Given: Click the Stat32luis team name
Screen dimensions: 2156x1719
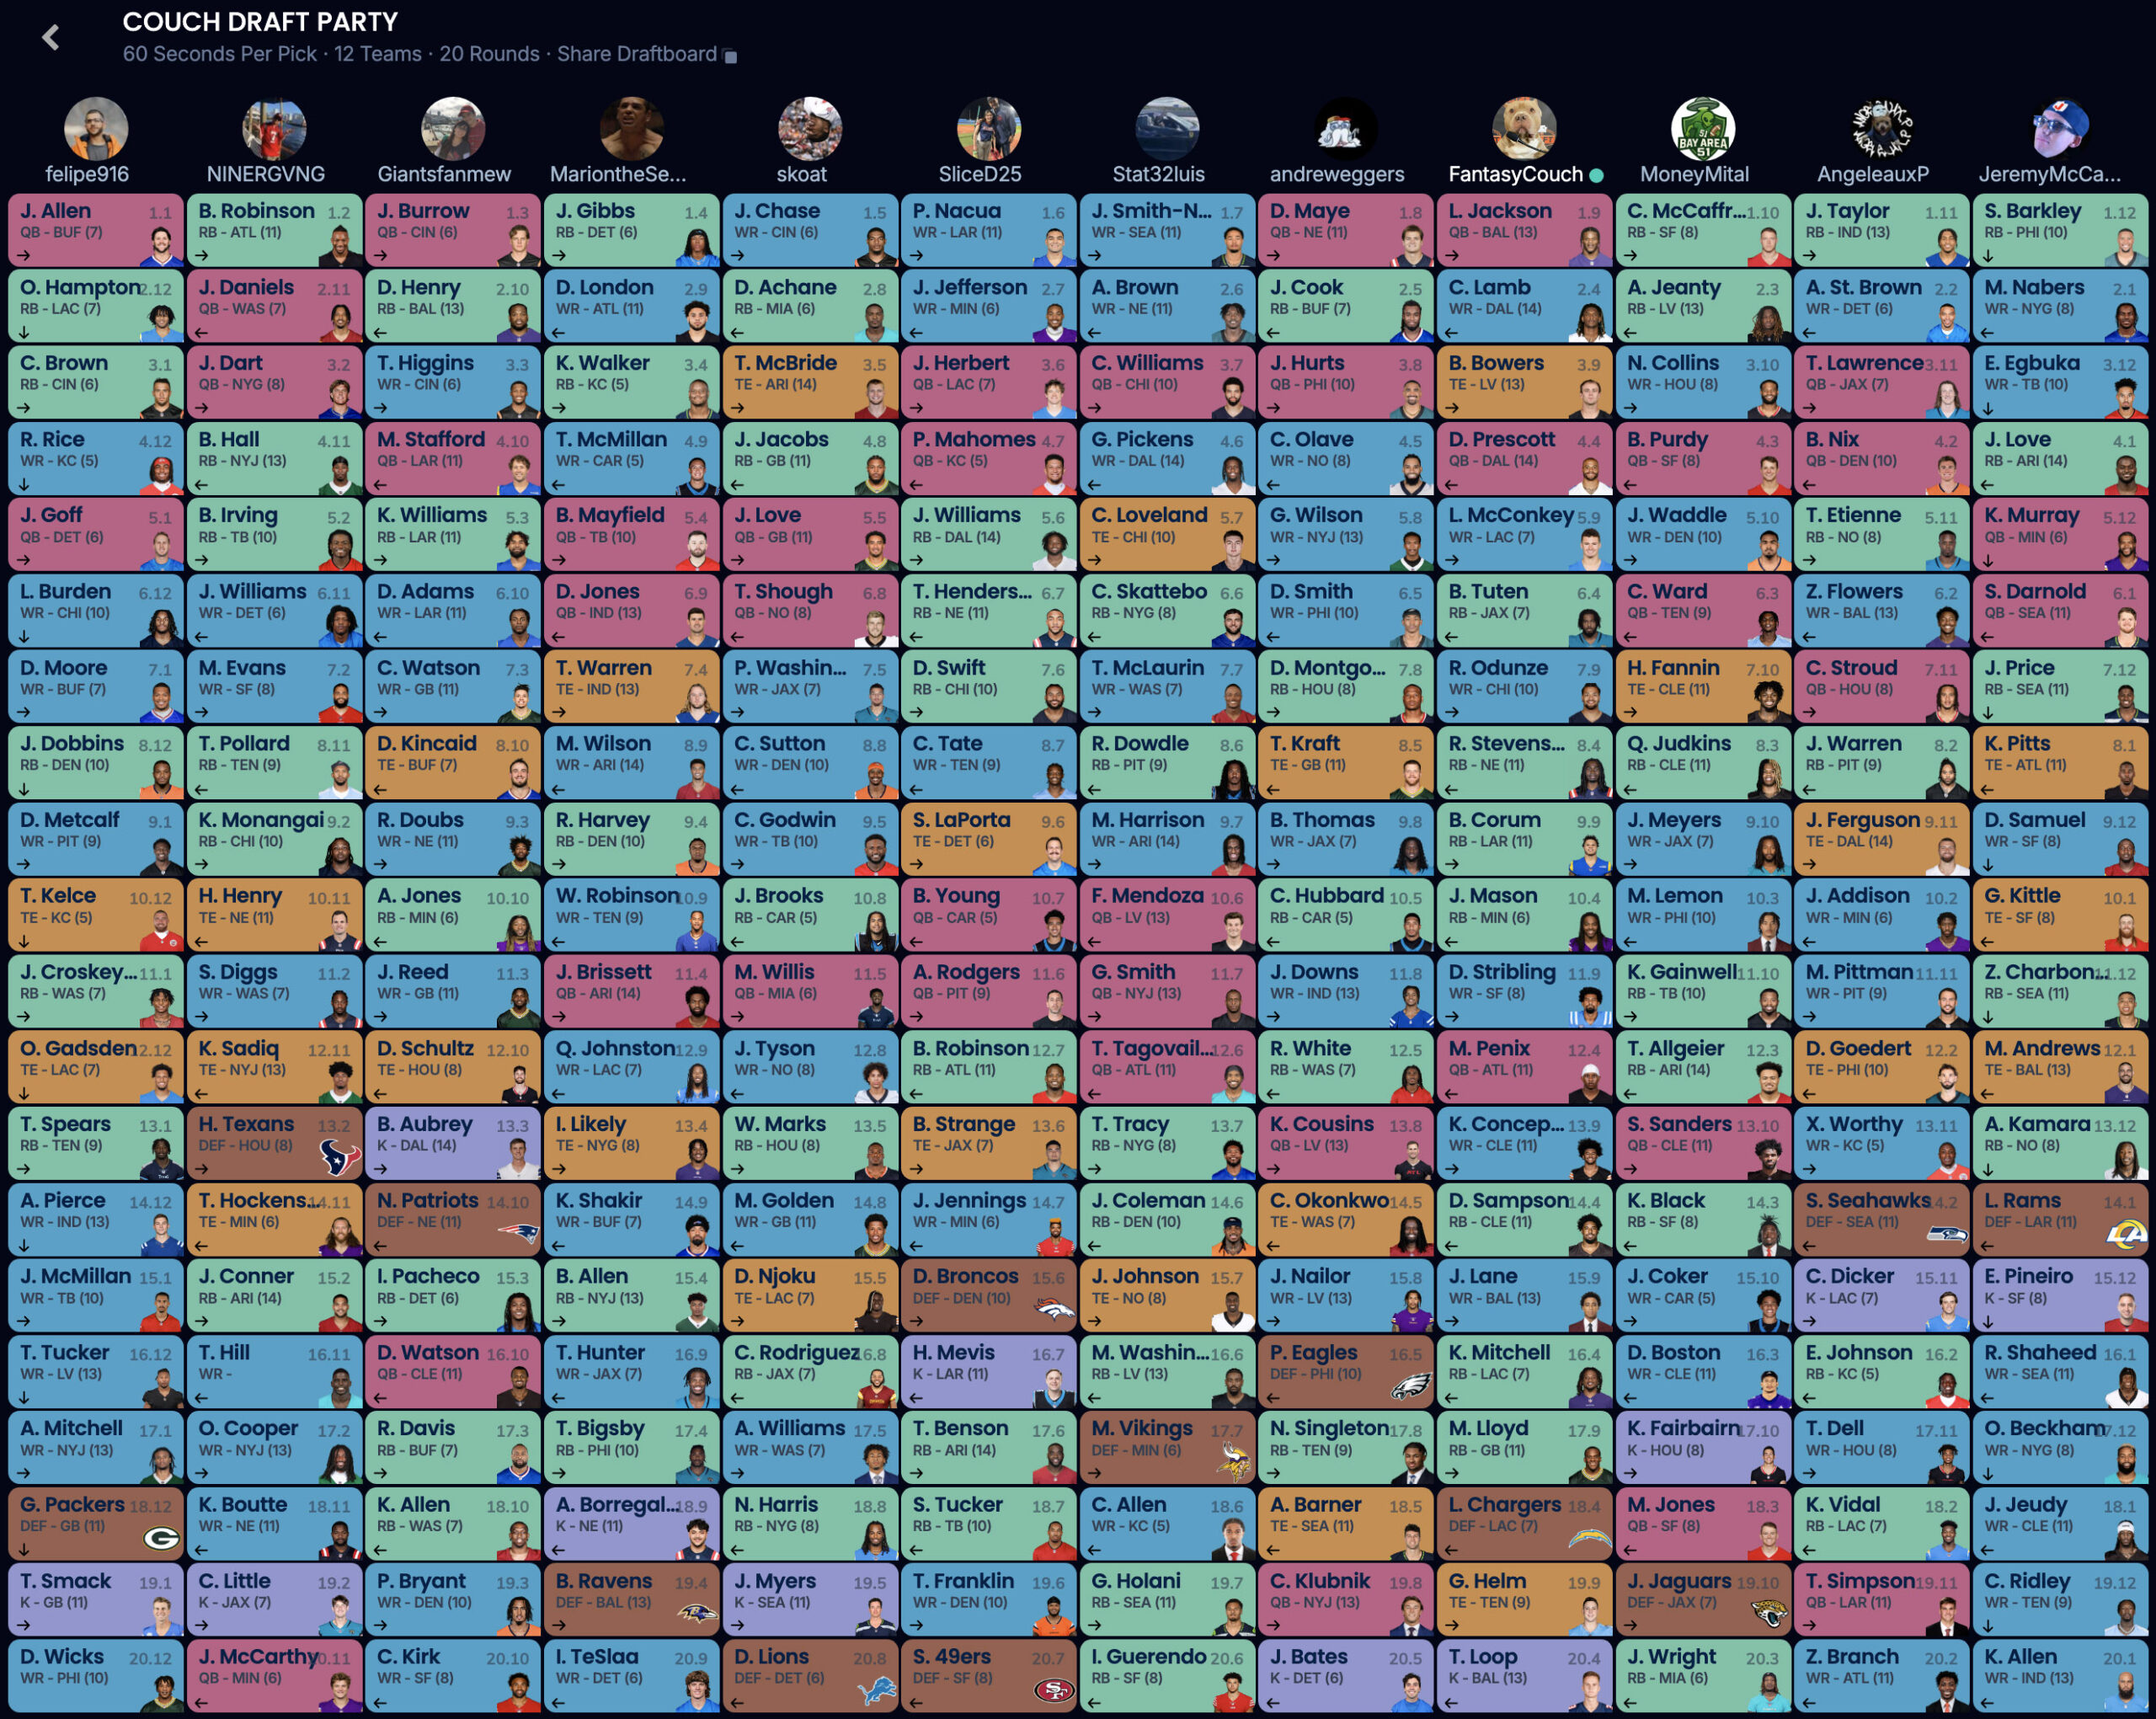Looking at the screenshot, I should pyautogui.click(x=1158, y=174).
